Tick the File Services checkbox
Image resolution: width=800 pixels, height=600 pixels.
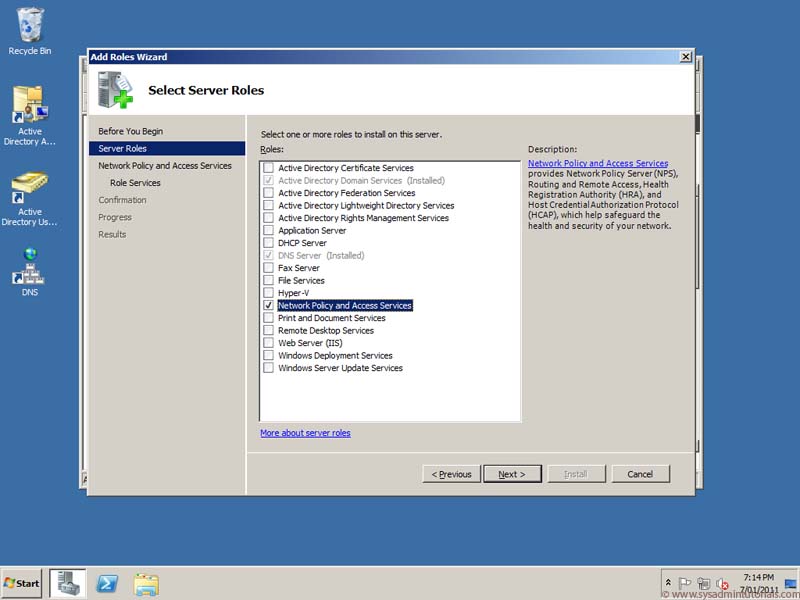coord(268,281)
